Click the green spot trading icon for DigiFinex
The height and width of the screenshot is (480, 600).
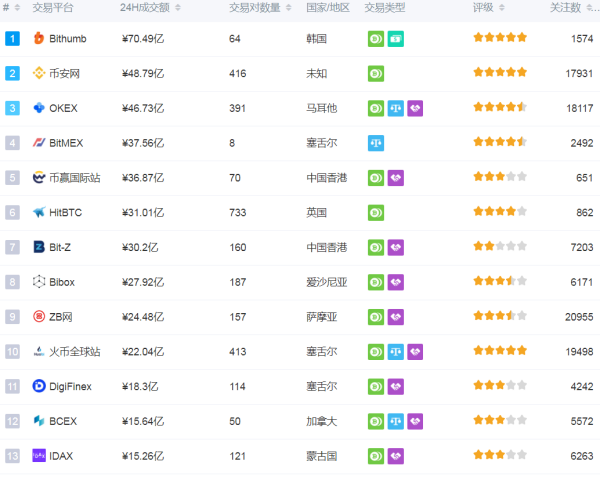coord(376,387)
